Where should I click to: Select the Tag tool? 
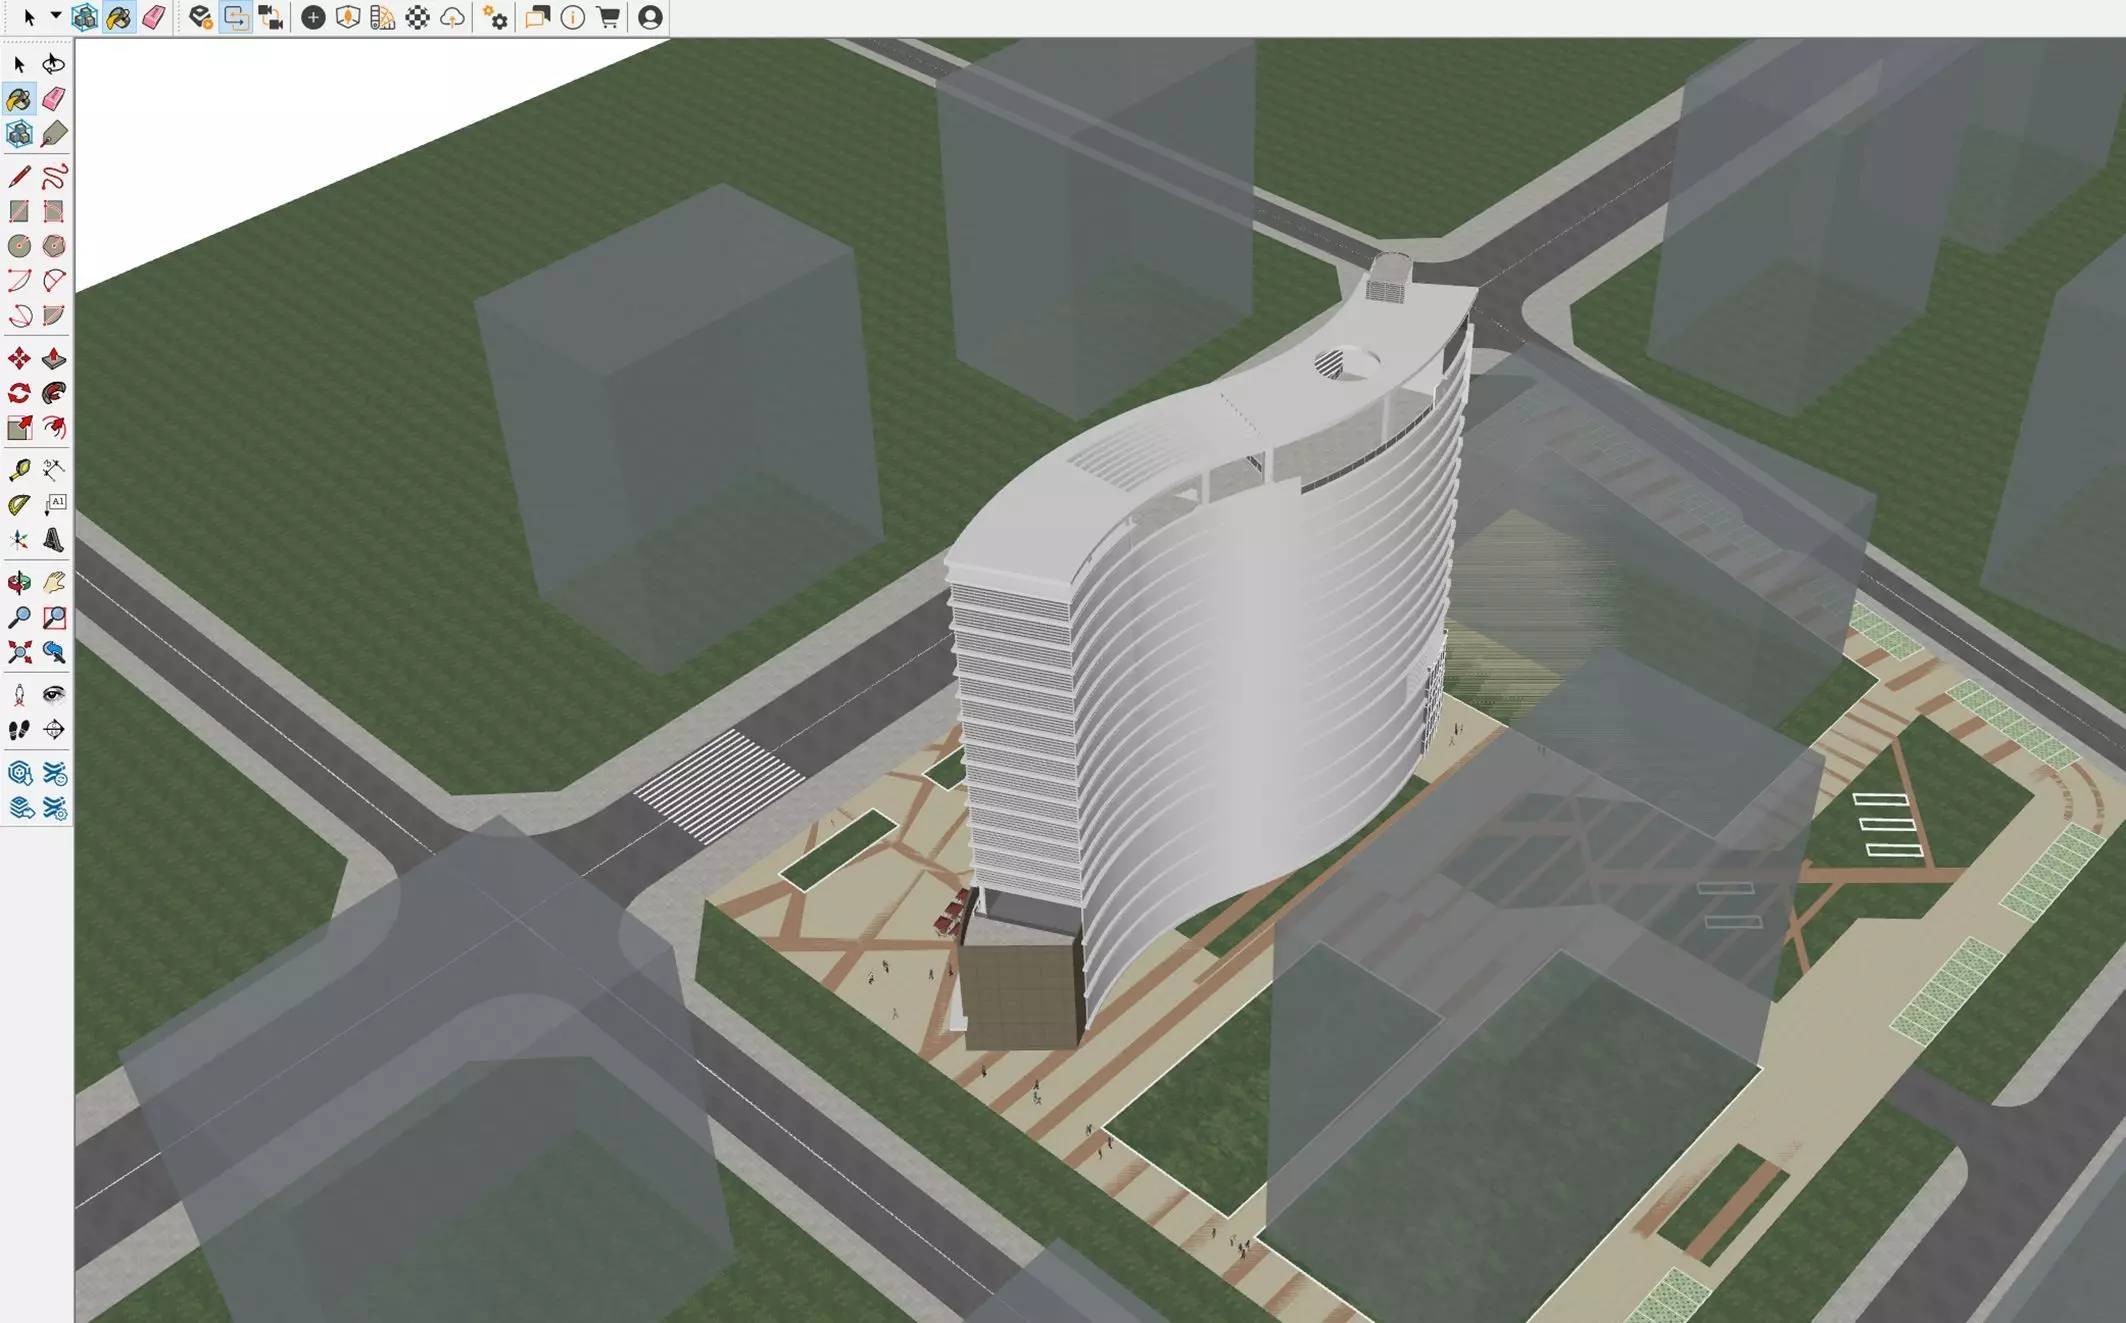(54, 134)
